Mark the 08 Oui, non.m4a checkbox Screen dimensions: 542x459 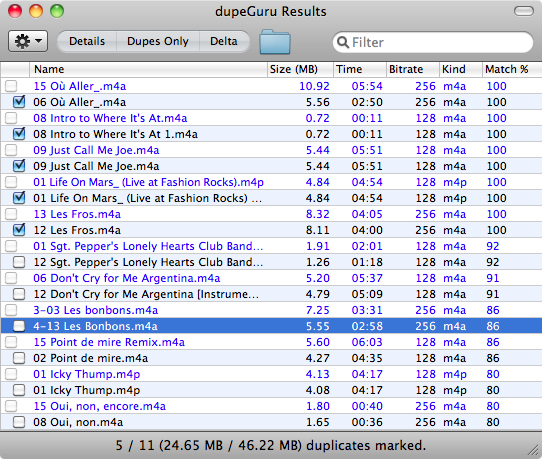[x=19, y=422]
